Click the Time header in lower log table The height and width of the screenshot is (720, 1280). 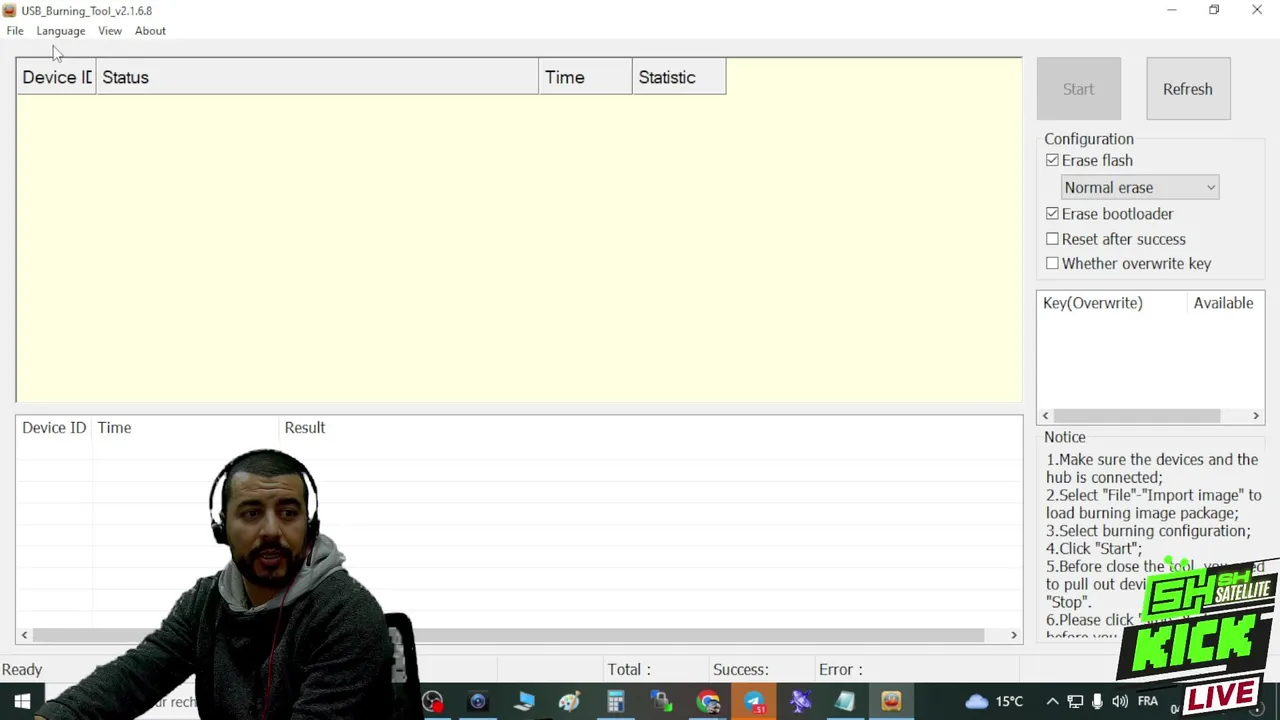point(114,428)
